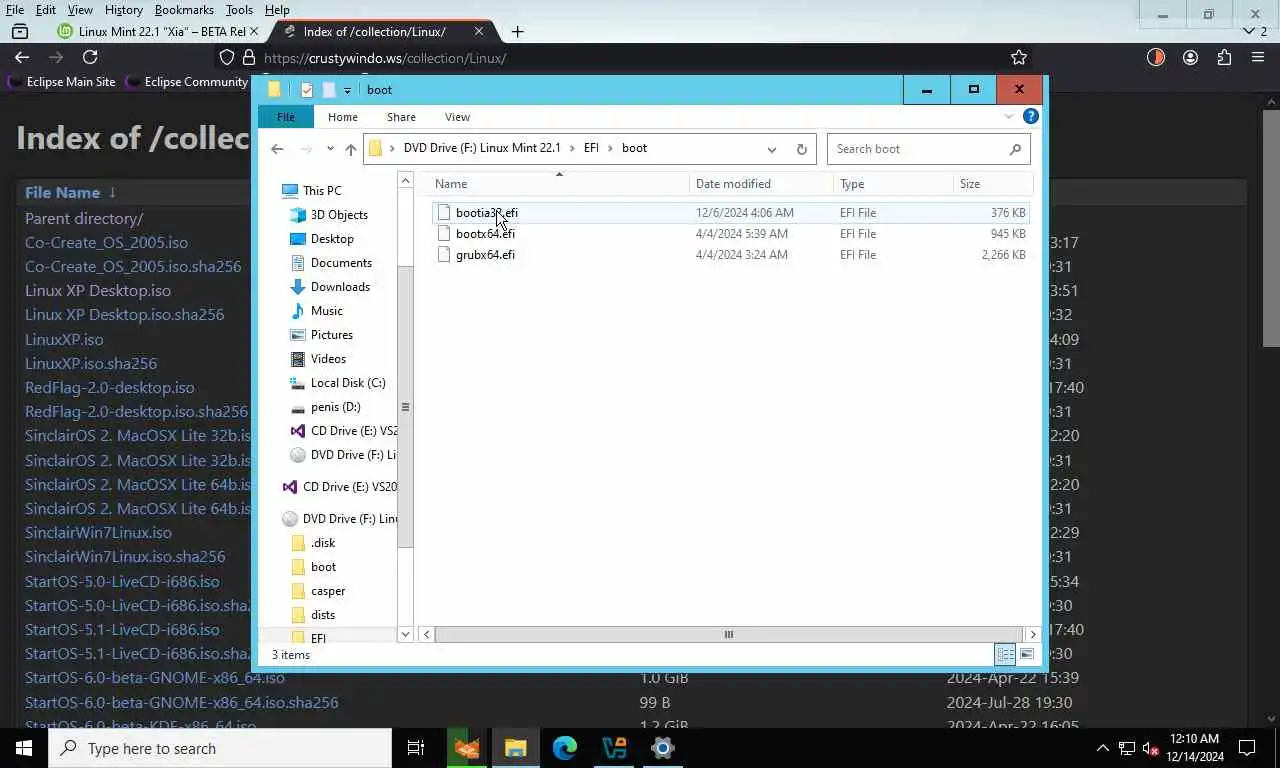
Task: Click navigation pane scroll up arrow
Action: pyautogui.click(x=405, y=181)
